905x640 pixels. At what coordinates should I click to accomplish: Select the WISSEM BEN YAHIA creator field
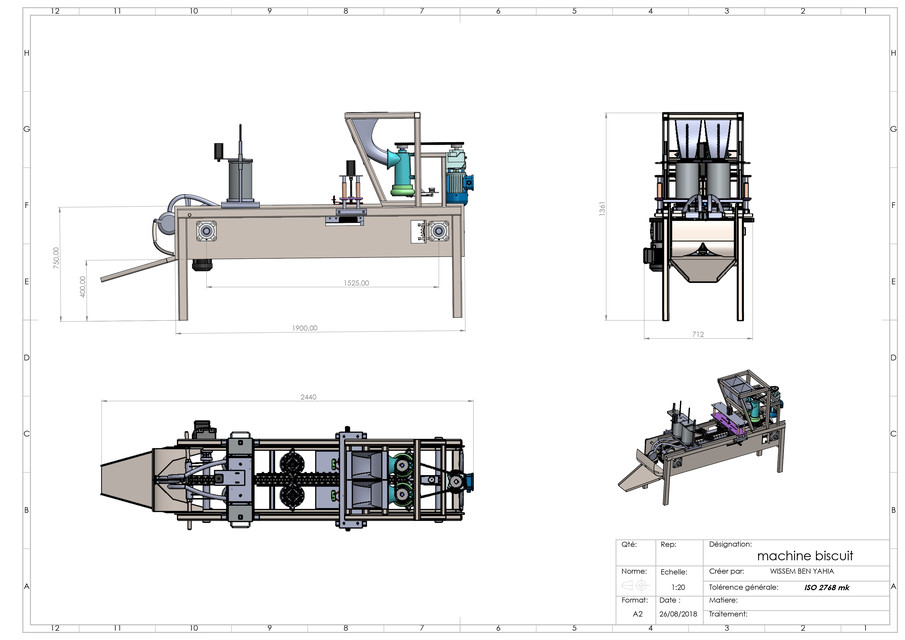click(802, 571)
